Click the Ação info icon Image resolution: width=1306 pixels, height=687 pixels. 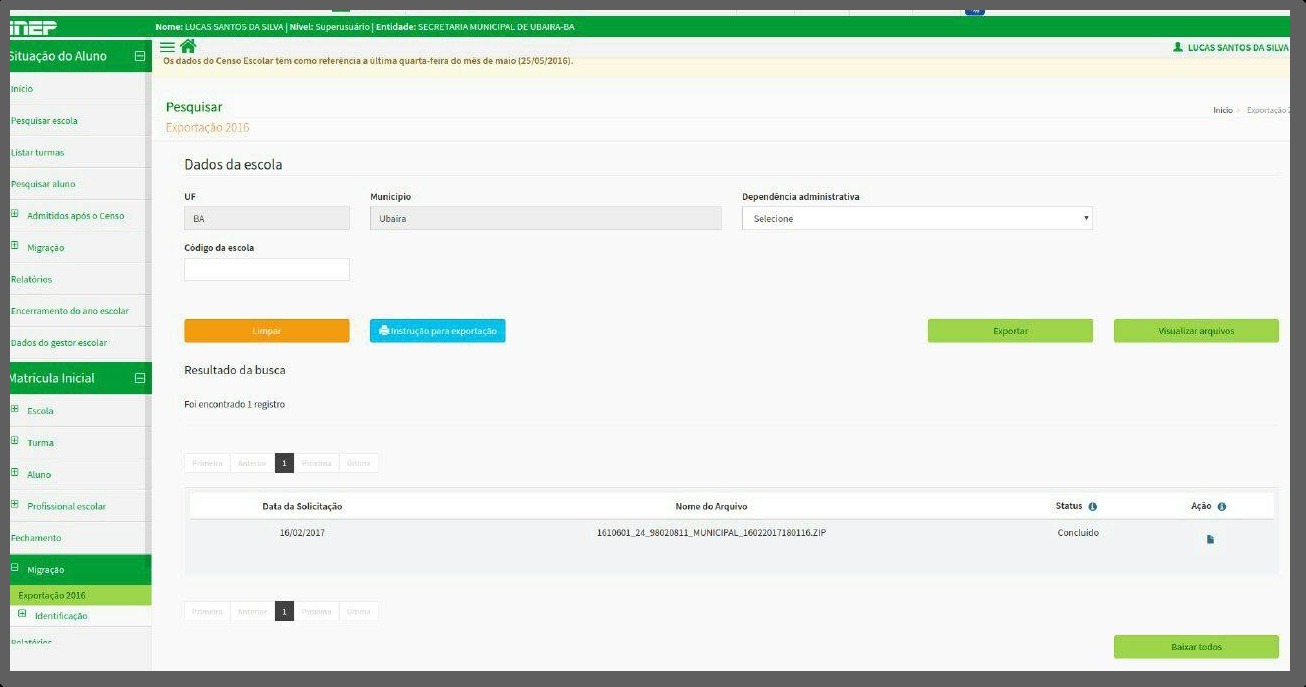point(1222,507)
